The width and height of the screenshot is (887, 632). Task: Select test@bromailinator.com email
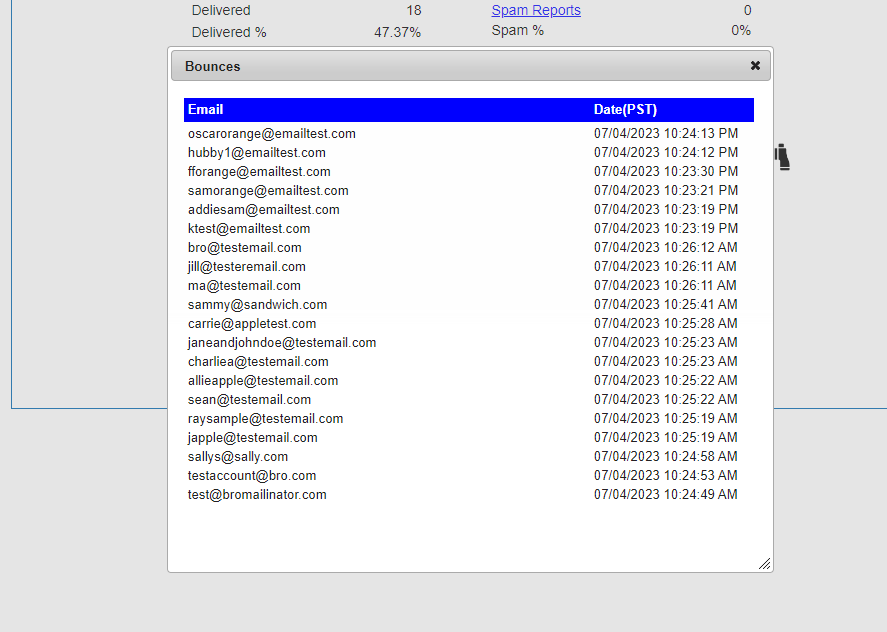point(257,495)
